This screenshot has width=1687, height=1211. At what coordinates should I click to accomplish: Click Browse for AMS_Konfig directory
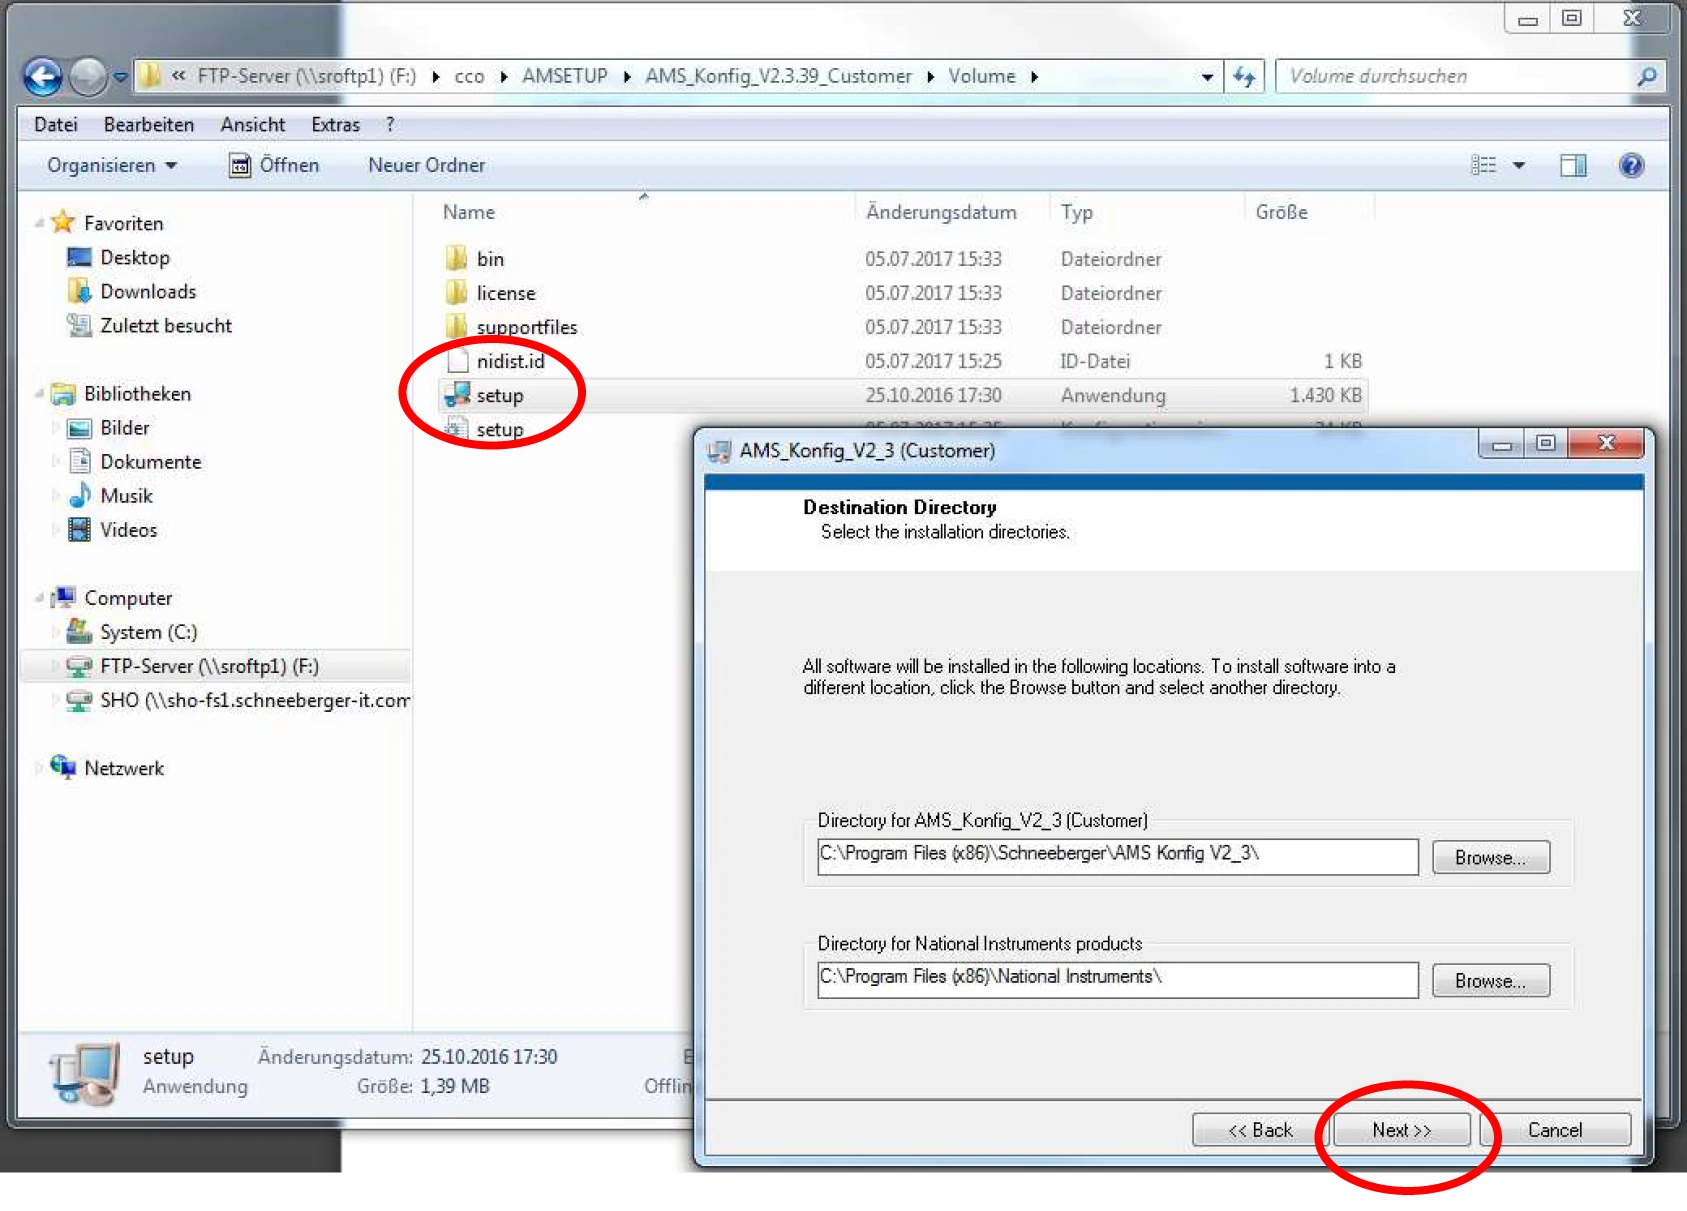click(1490, 858)
